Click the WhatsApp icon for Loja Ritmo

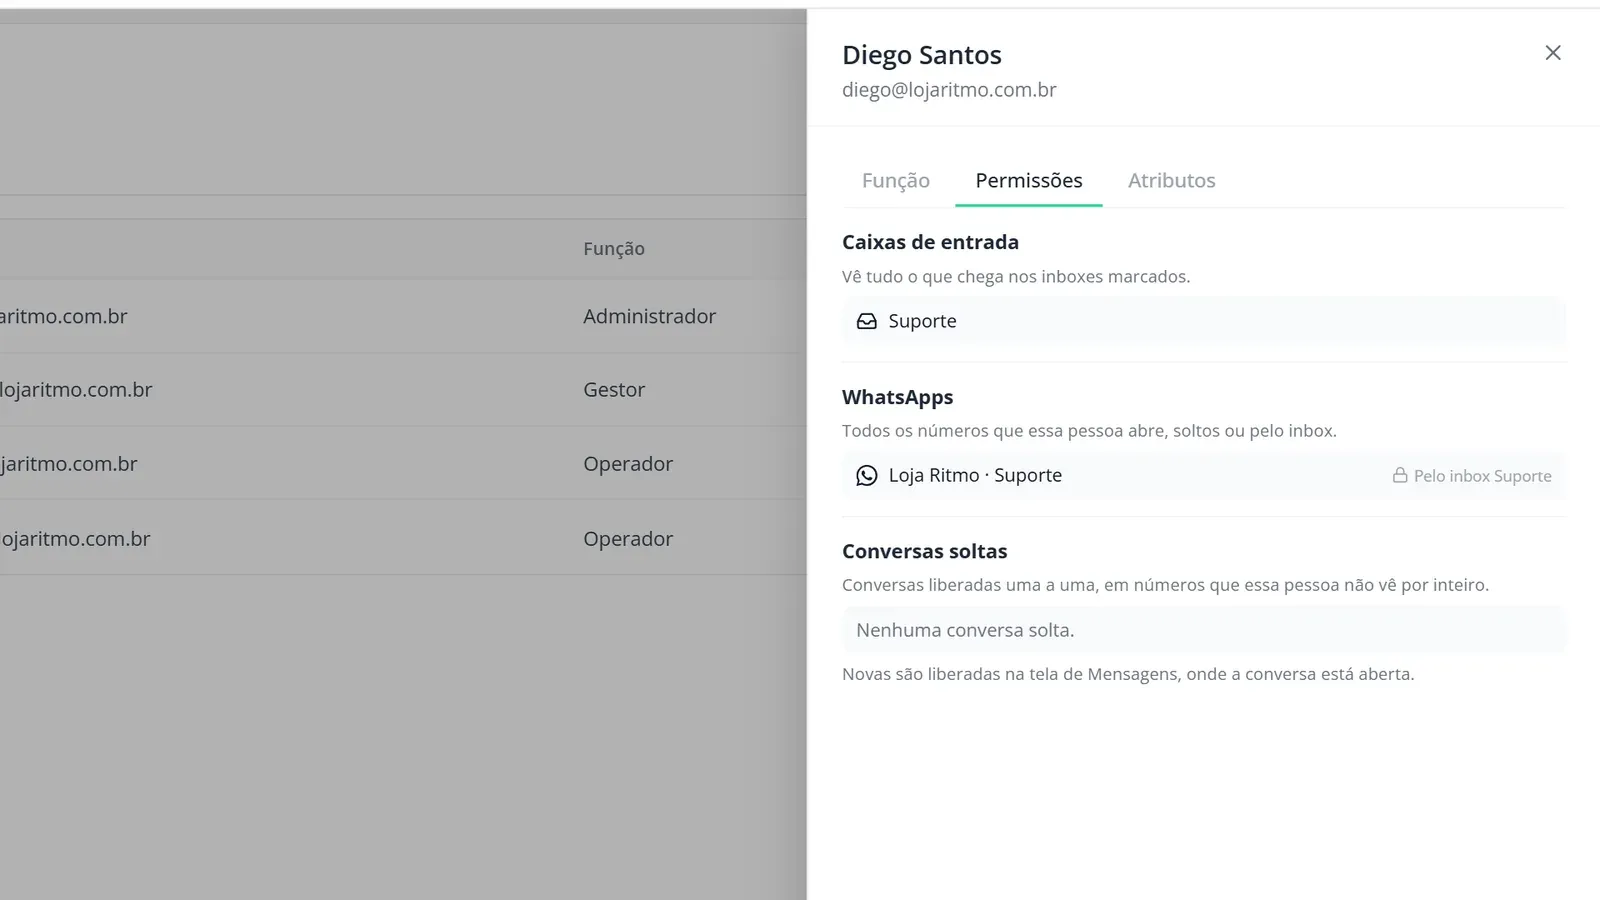point(867,476)
